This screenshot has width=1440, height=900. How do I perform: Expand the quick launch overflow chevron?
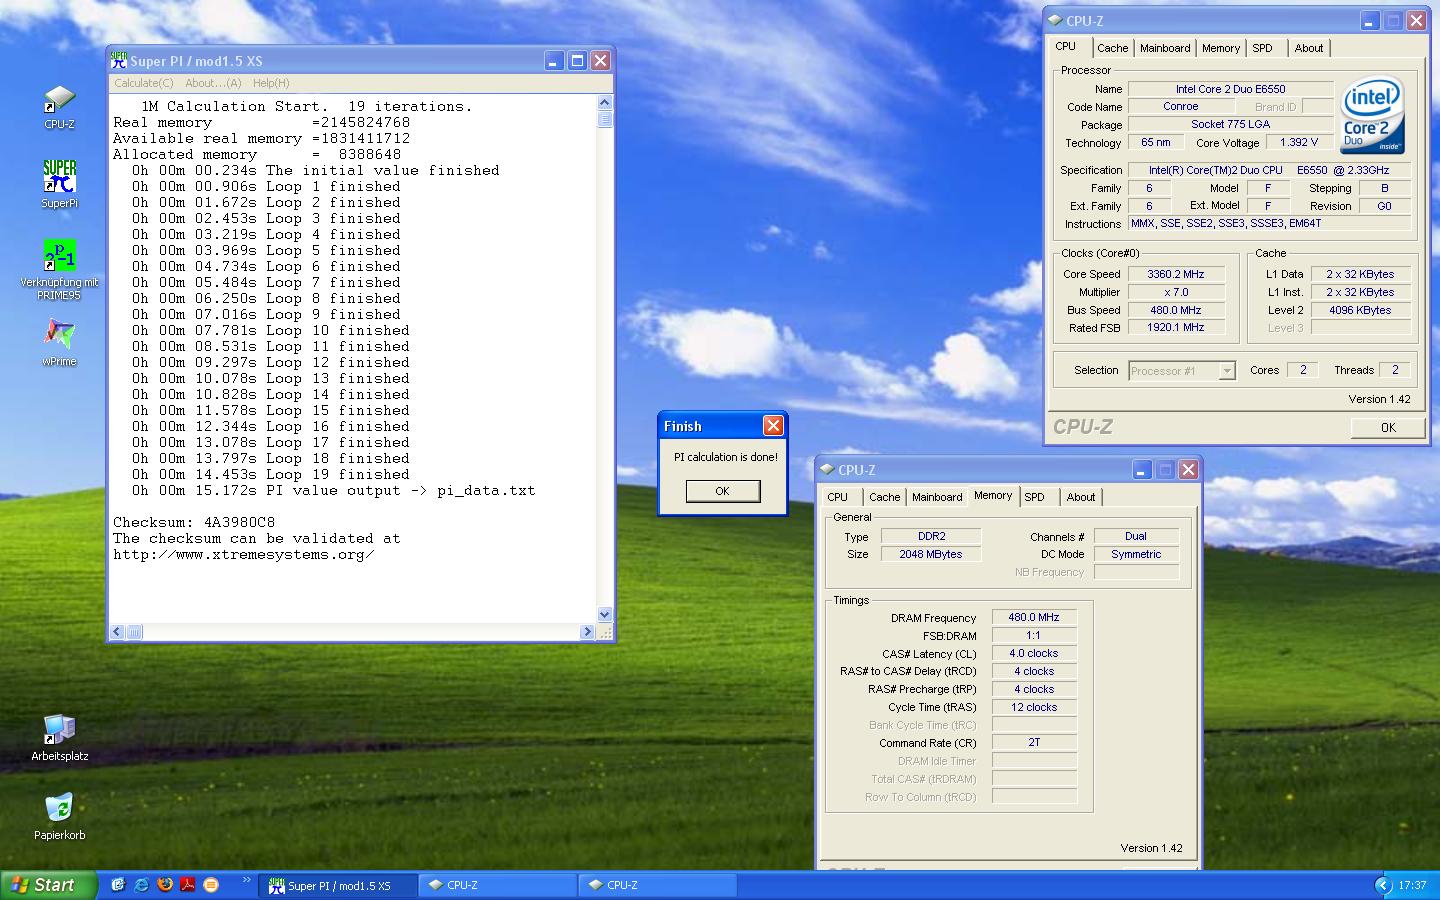246,881
